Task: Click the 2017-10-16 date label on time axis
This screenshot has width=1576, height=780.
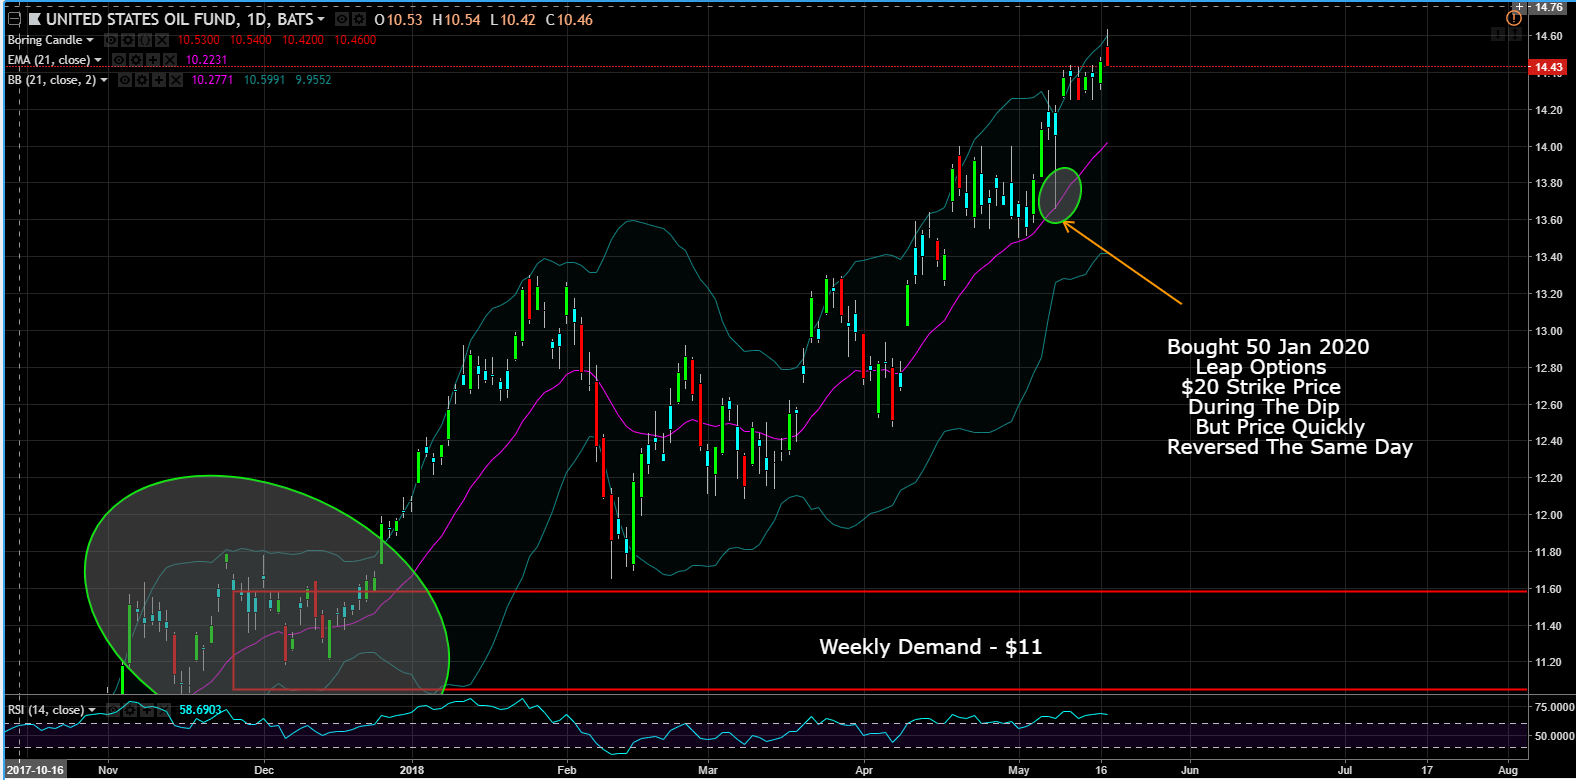Action: (36, 770)
